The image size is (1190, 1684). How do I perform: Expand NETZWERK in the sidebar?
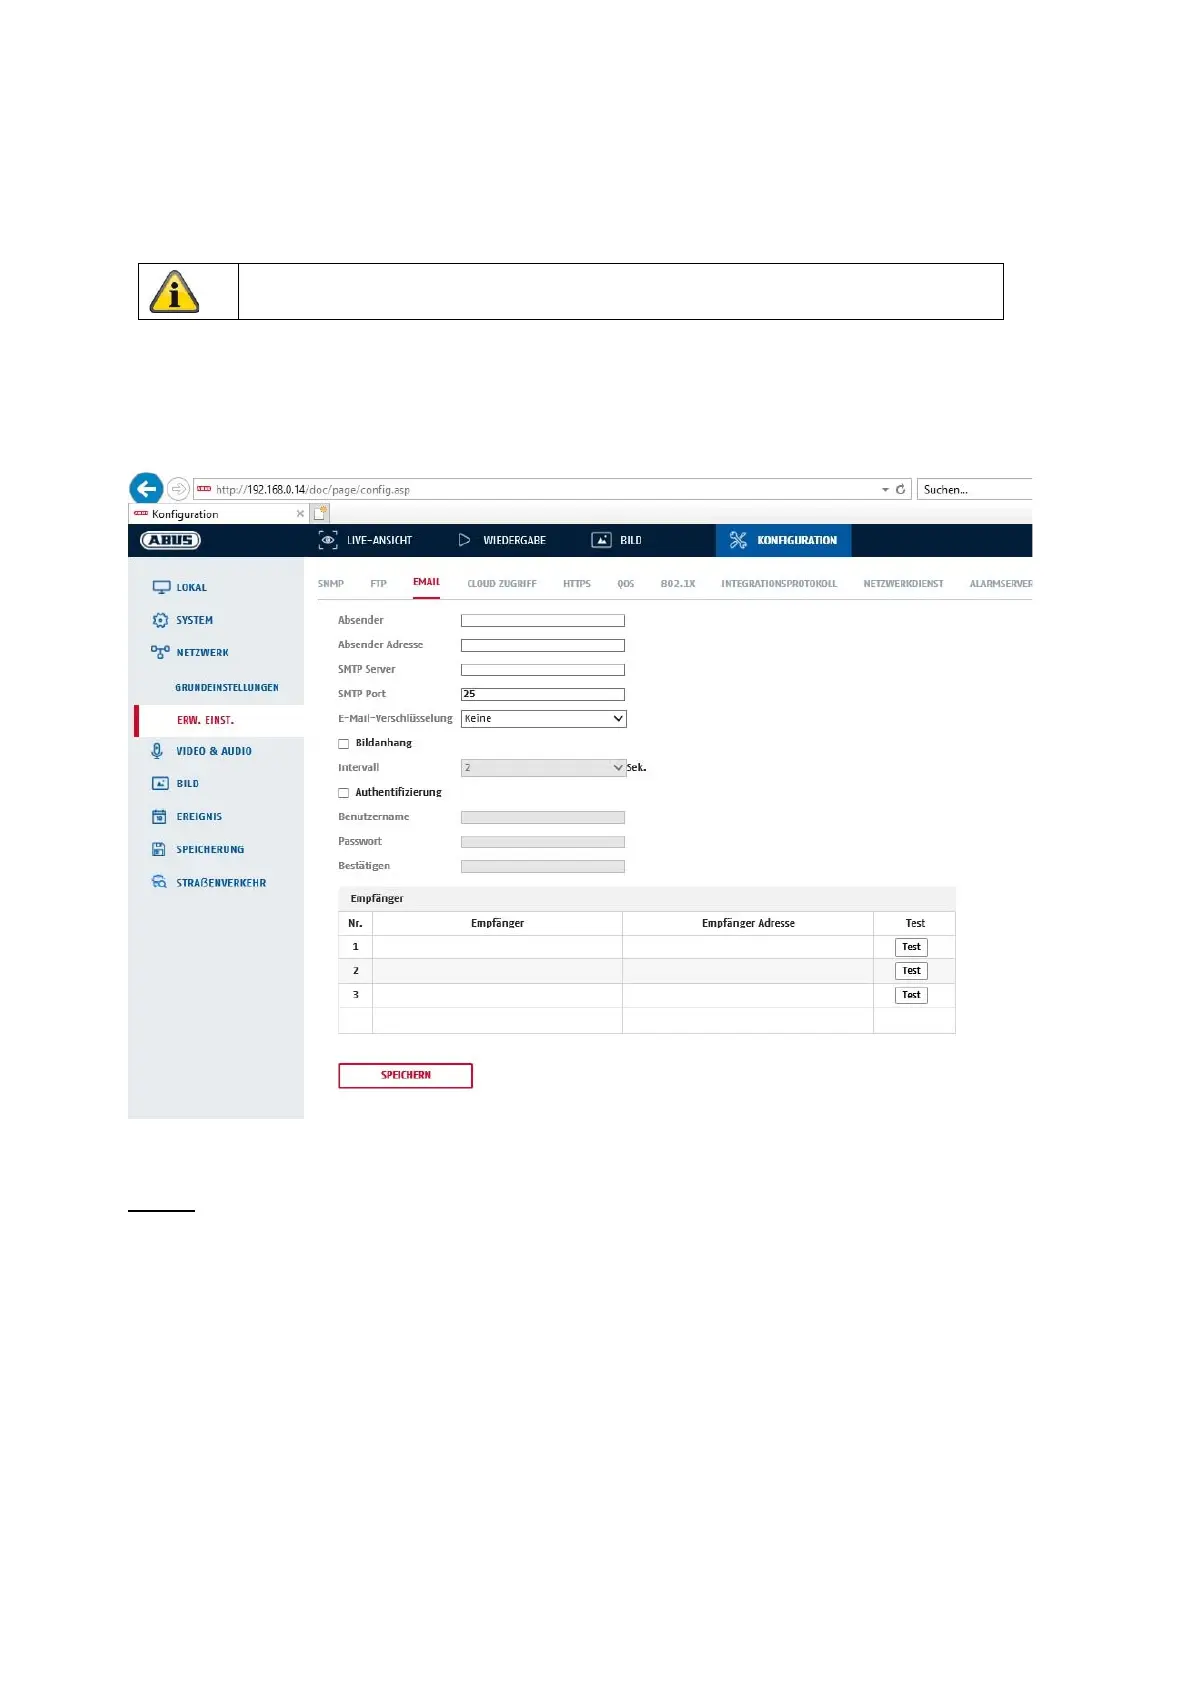[203, 653]
